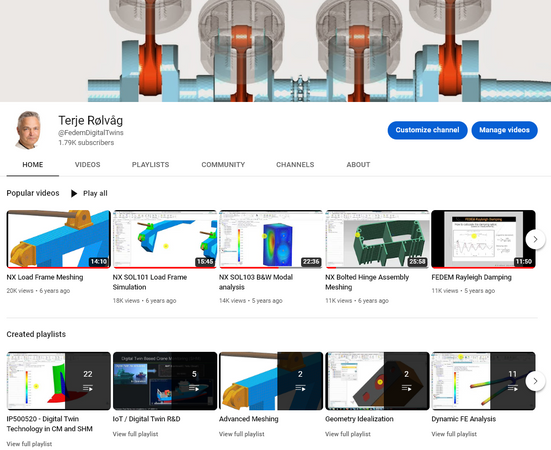Click the @FedemDigitalTwins channel handle
The image size is (551, 450).
91,132
